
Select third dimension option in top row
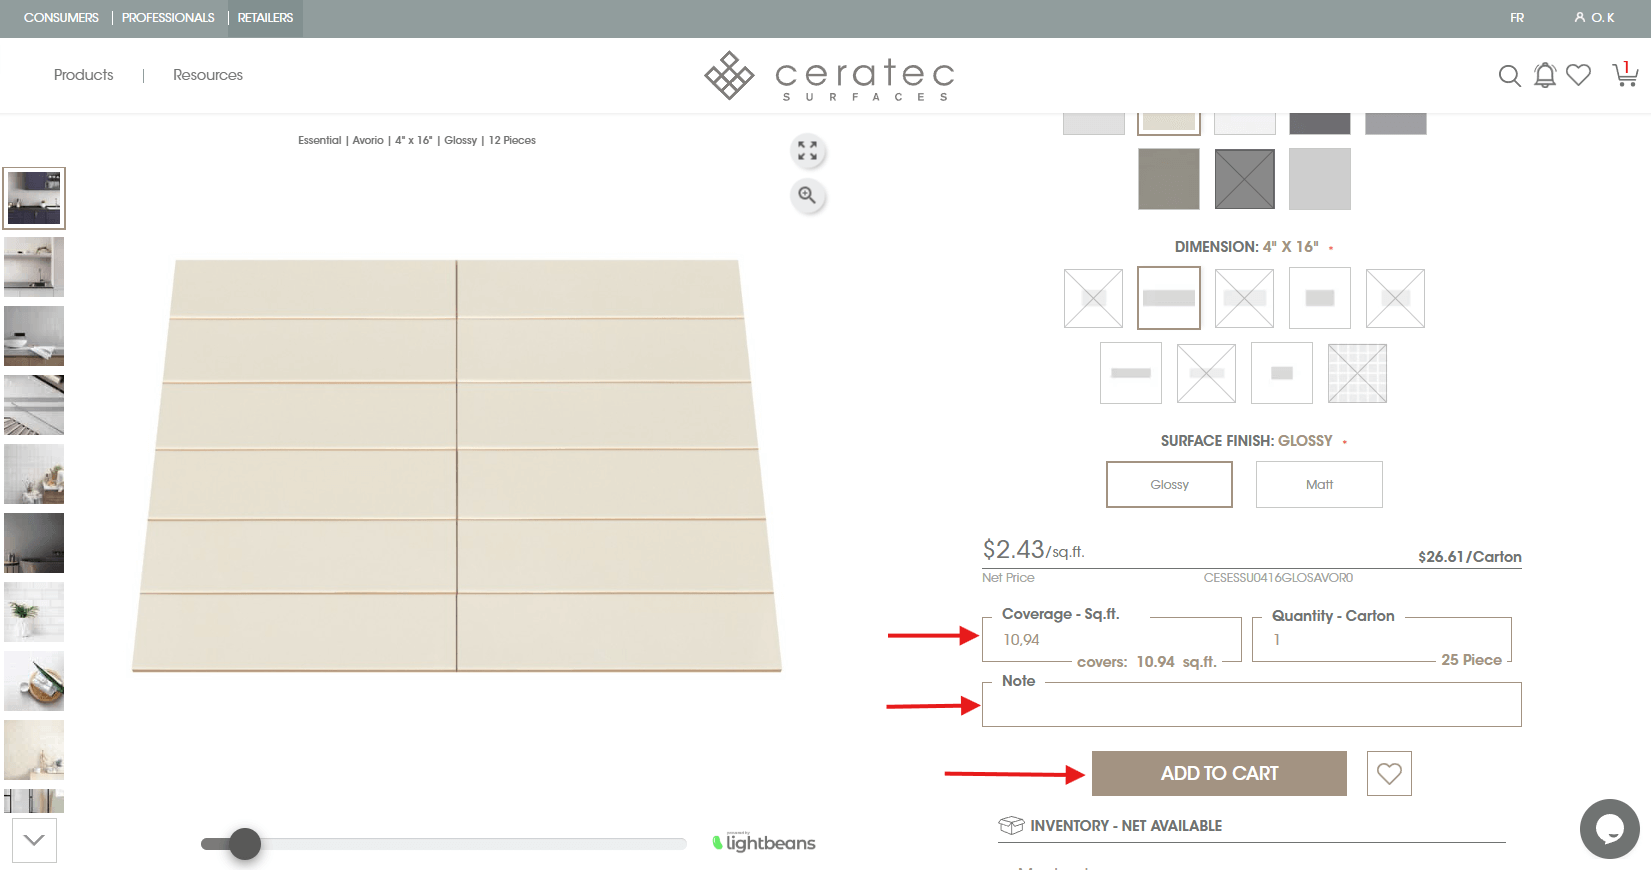(x=1245, y=298)
